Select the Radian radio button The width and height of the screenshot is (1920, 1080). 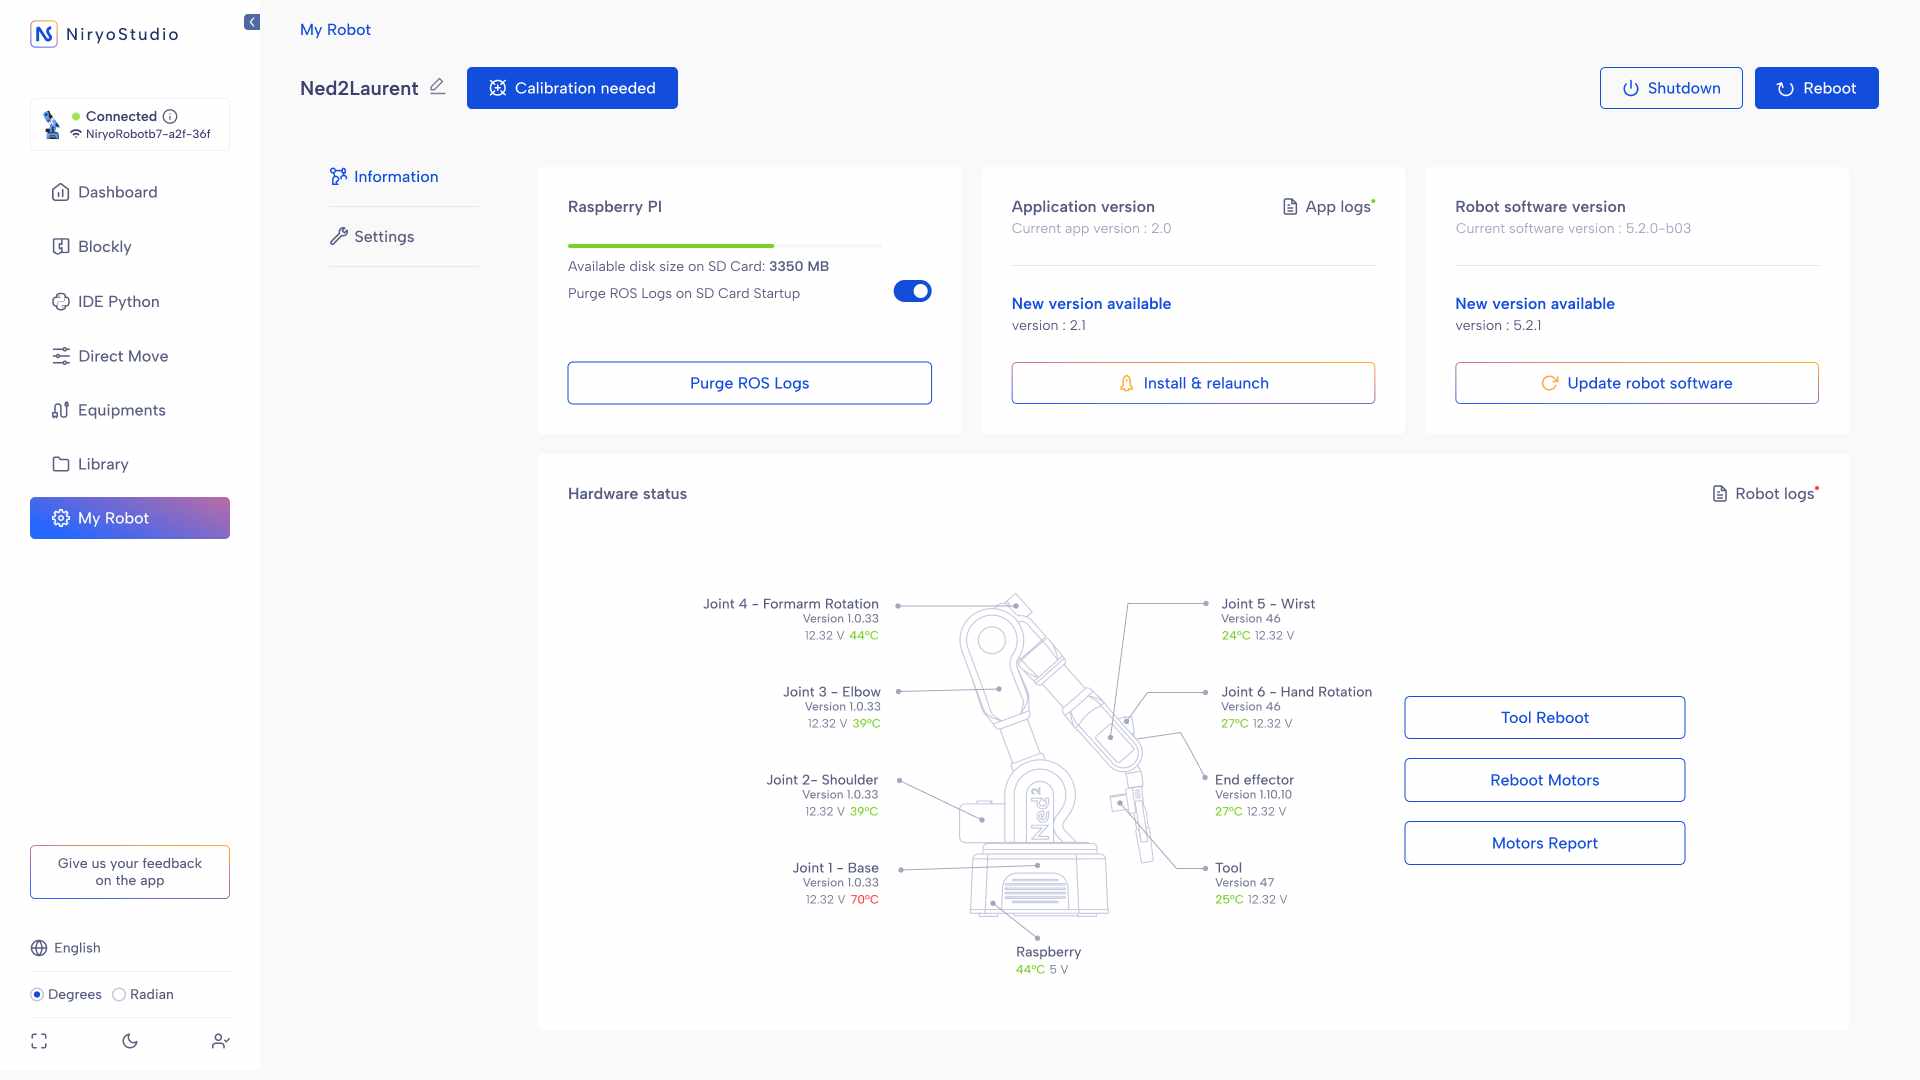point(119,994)
